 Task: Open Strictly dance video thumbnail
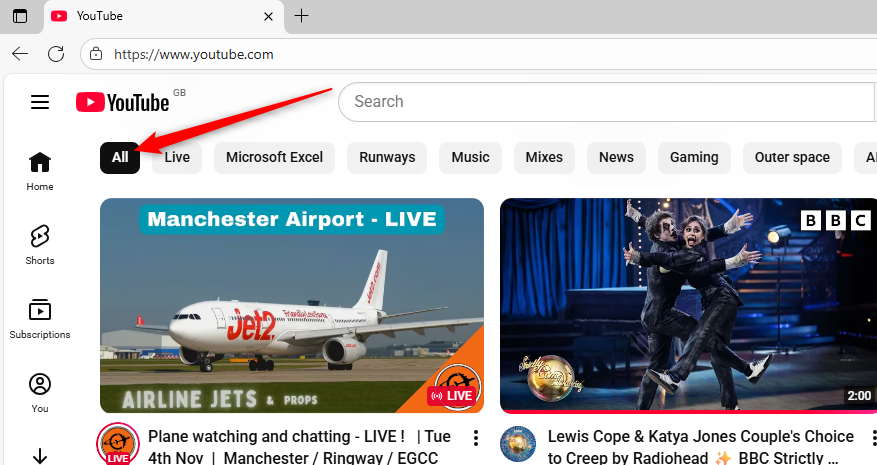click(x=689, y=306)
